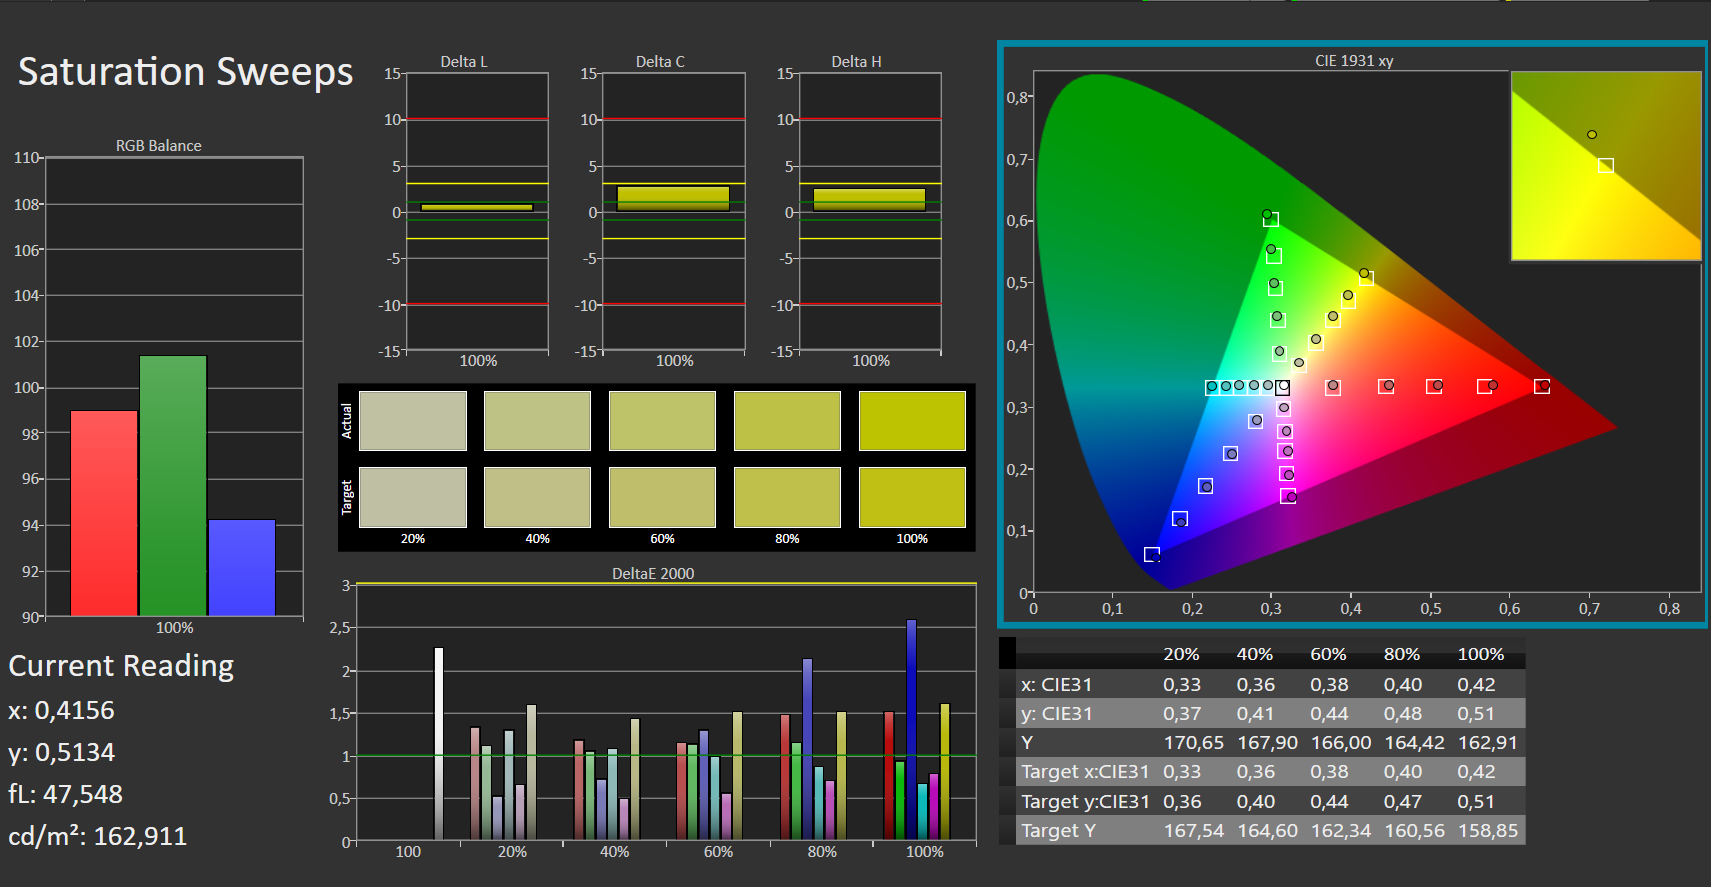Click the blue bar in RGB Balance
This screenshot has height=887, width=1711.
pyautogui.click(x=242, y=567)
